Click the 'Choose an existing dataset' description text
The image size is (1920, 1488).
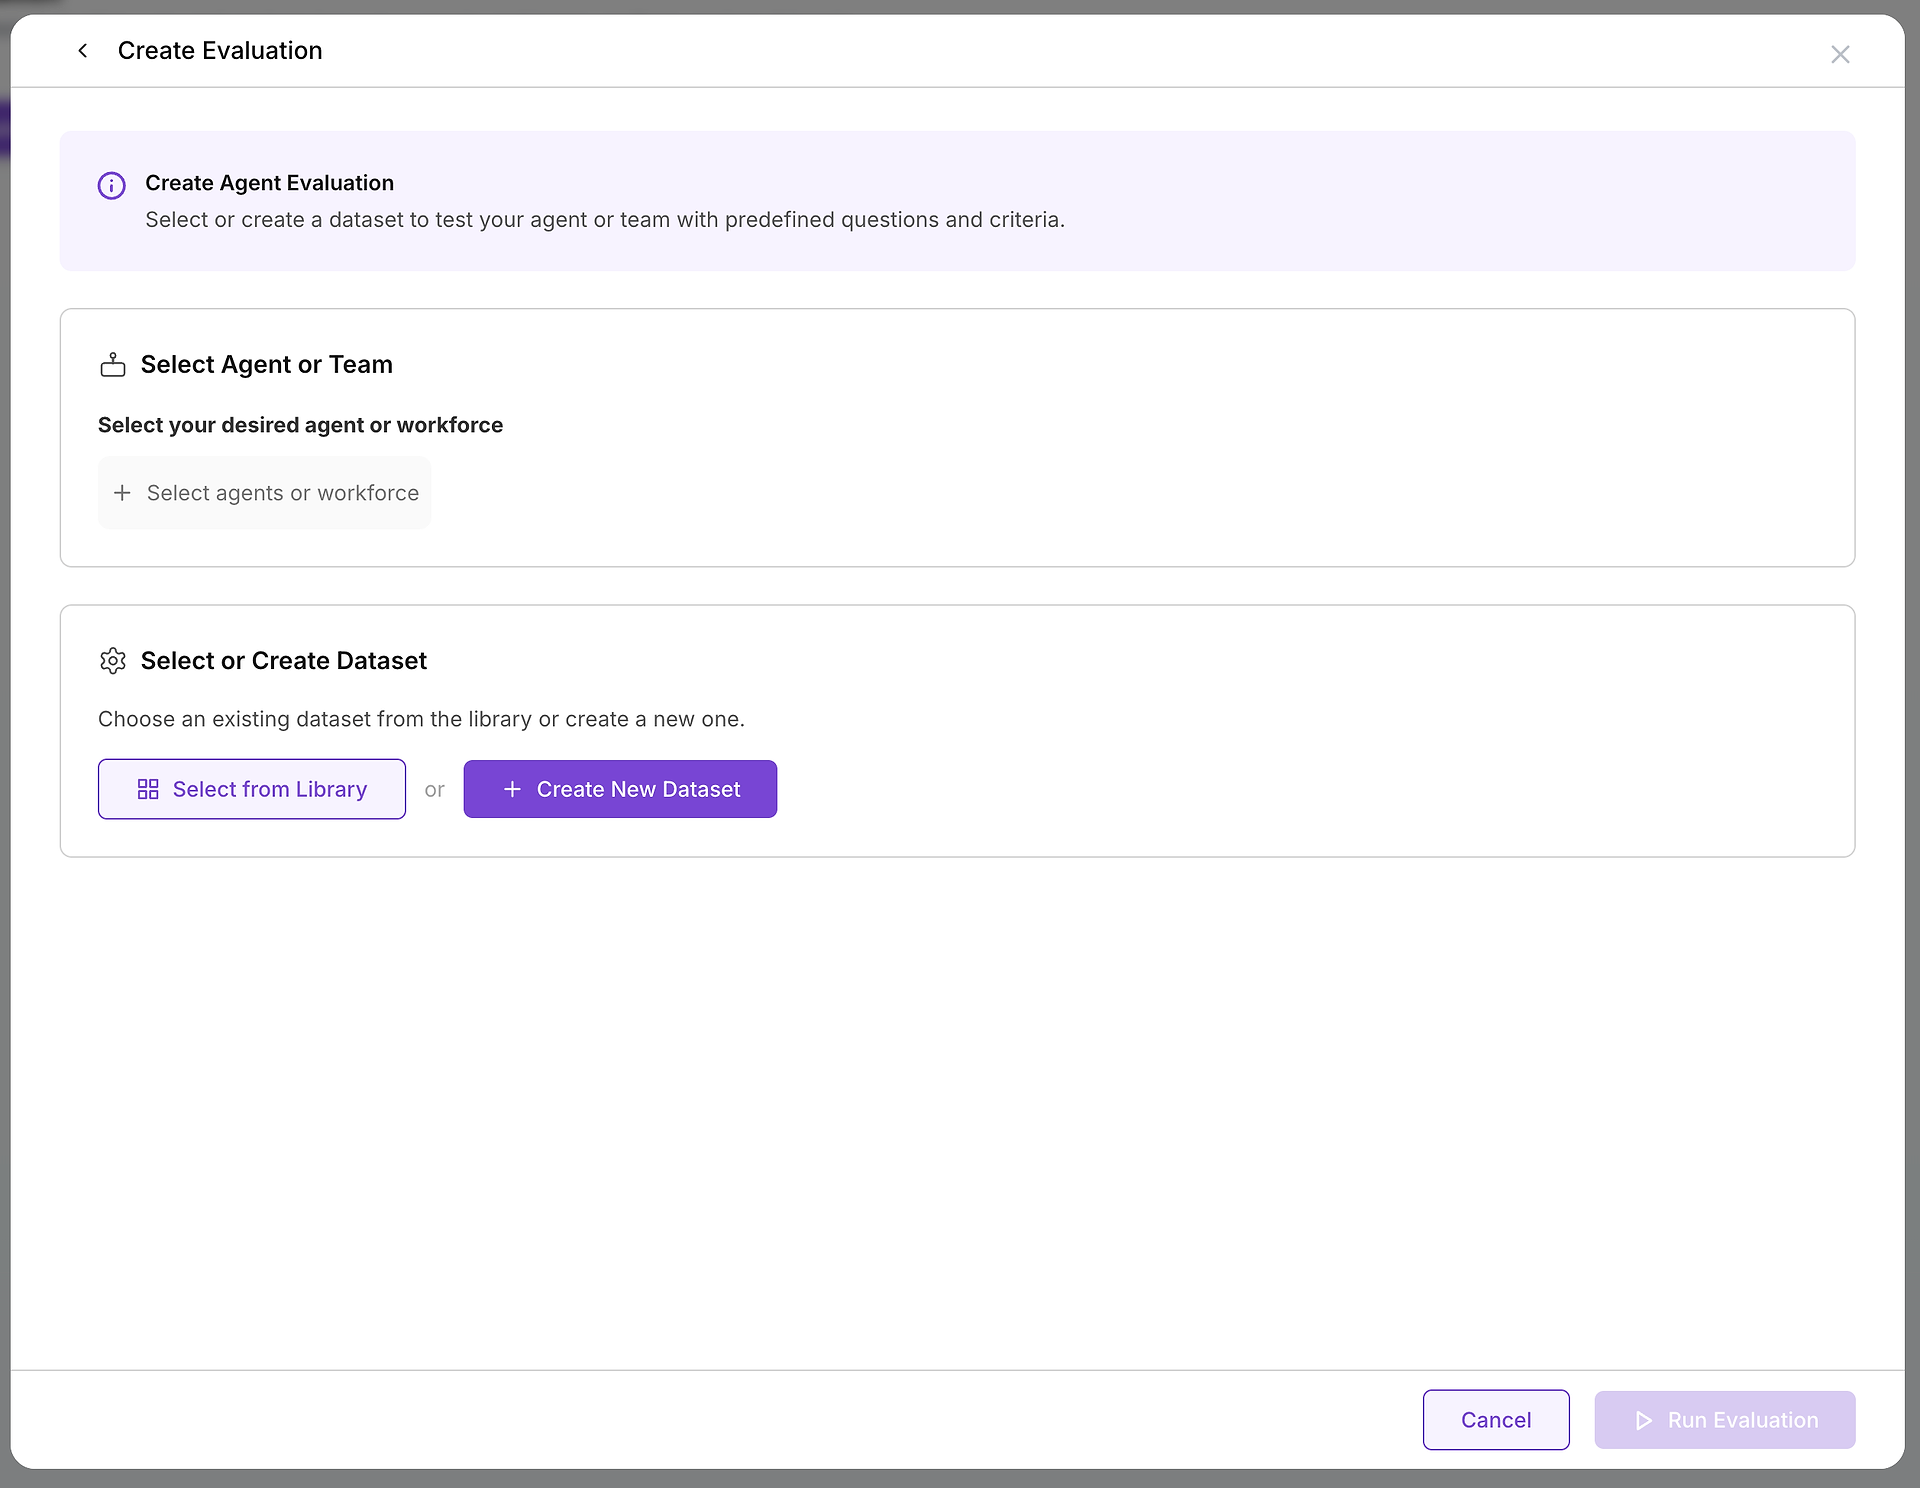421,719
